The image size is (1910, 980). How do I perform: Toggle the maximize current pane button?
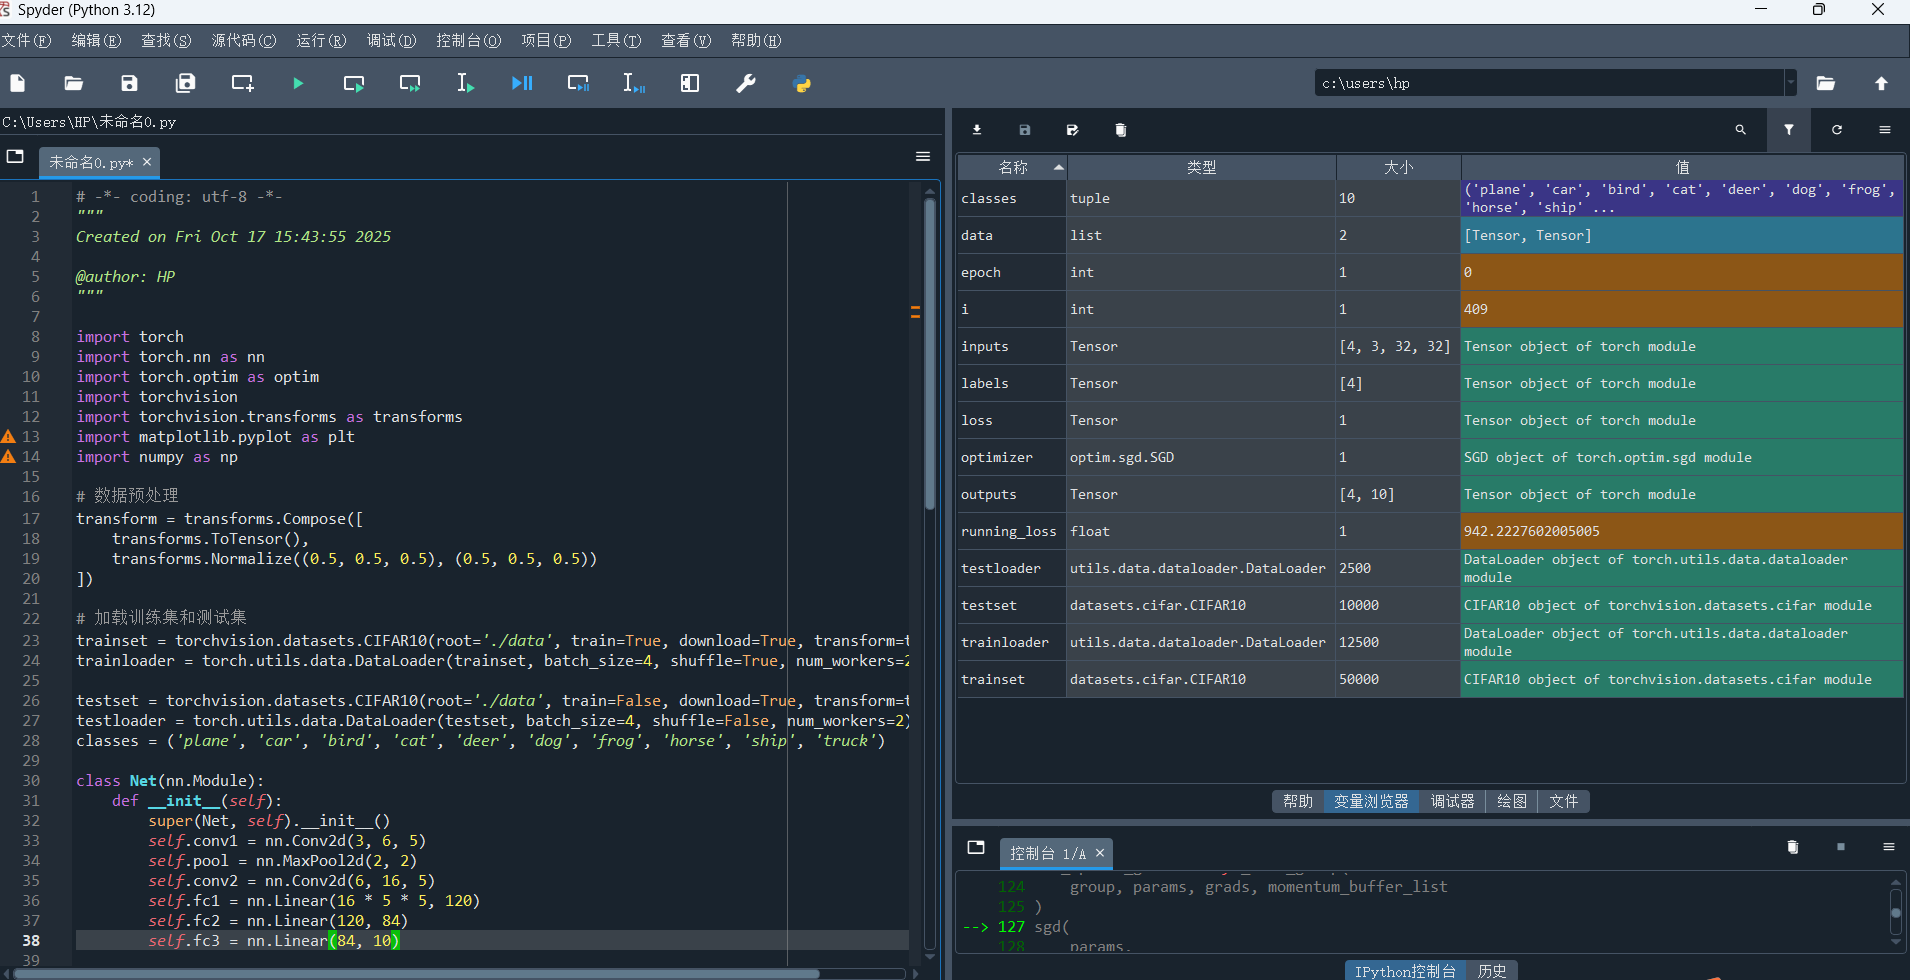click(690, 84)
